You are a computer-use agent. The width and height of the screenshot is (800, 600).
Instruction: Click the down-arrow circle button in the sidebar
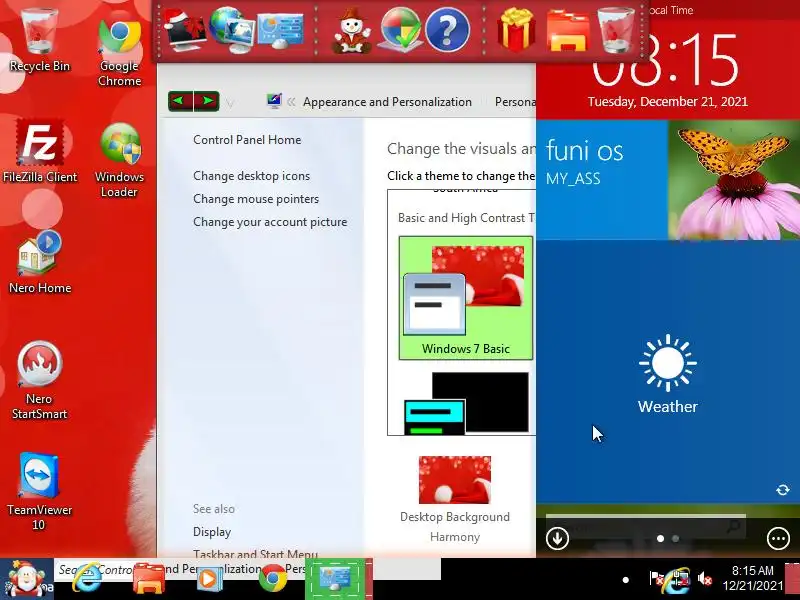(557, 538)
